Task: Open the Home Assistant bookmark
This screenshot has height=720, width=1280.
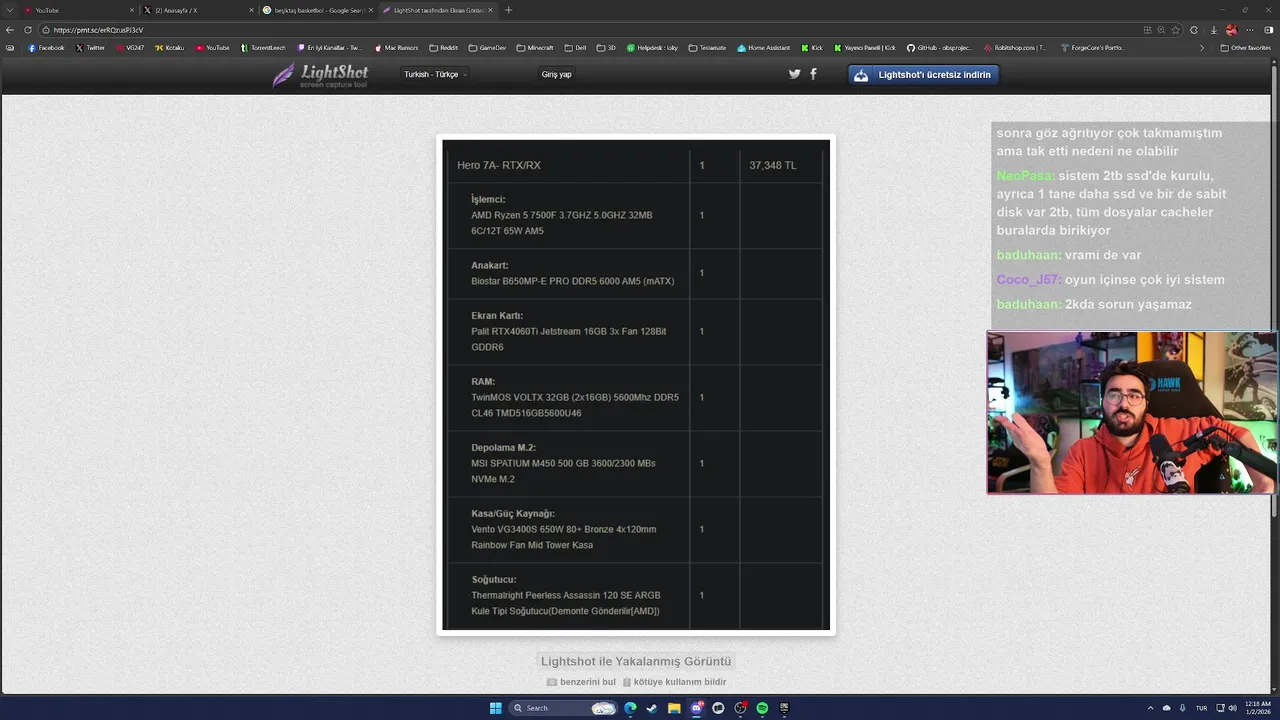Action: (764, 47)
